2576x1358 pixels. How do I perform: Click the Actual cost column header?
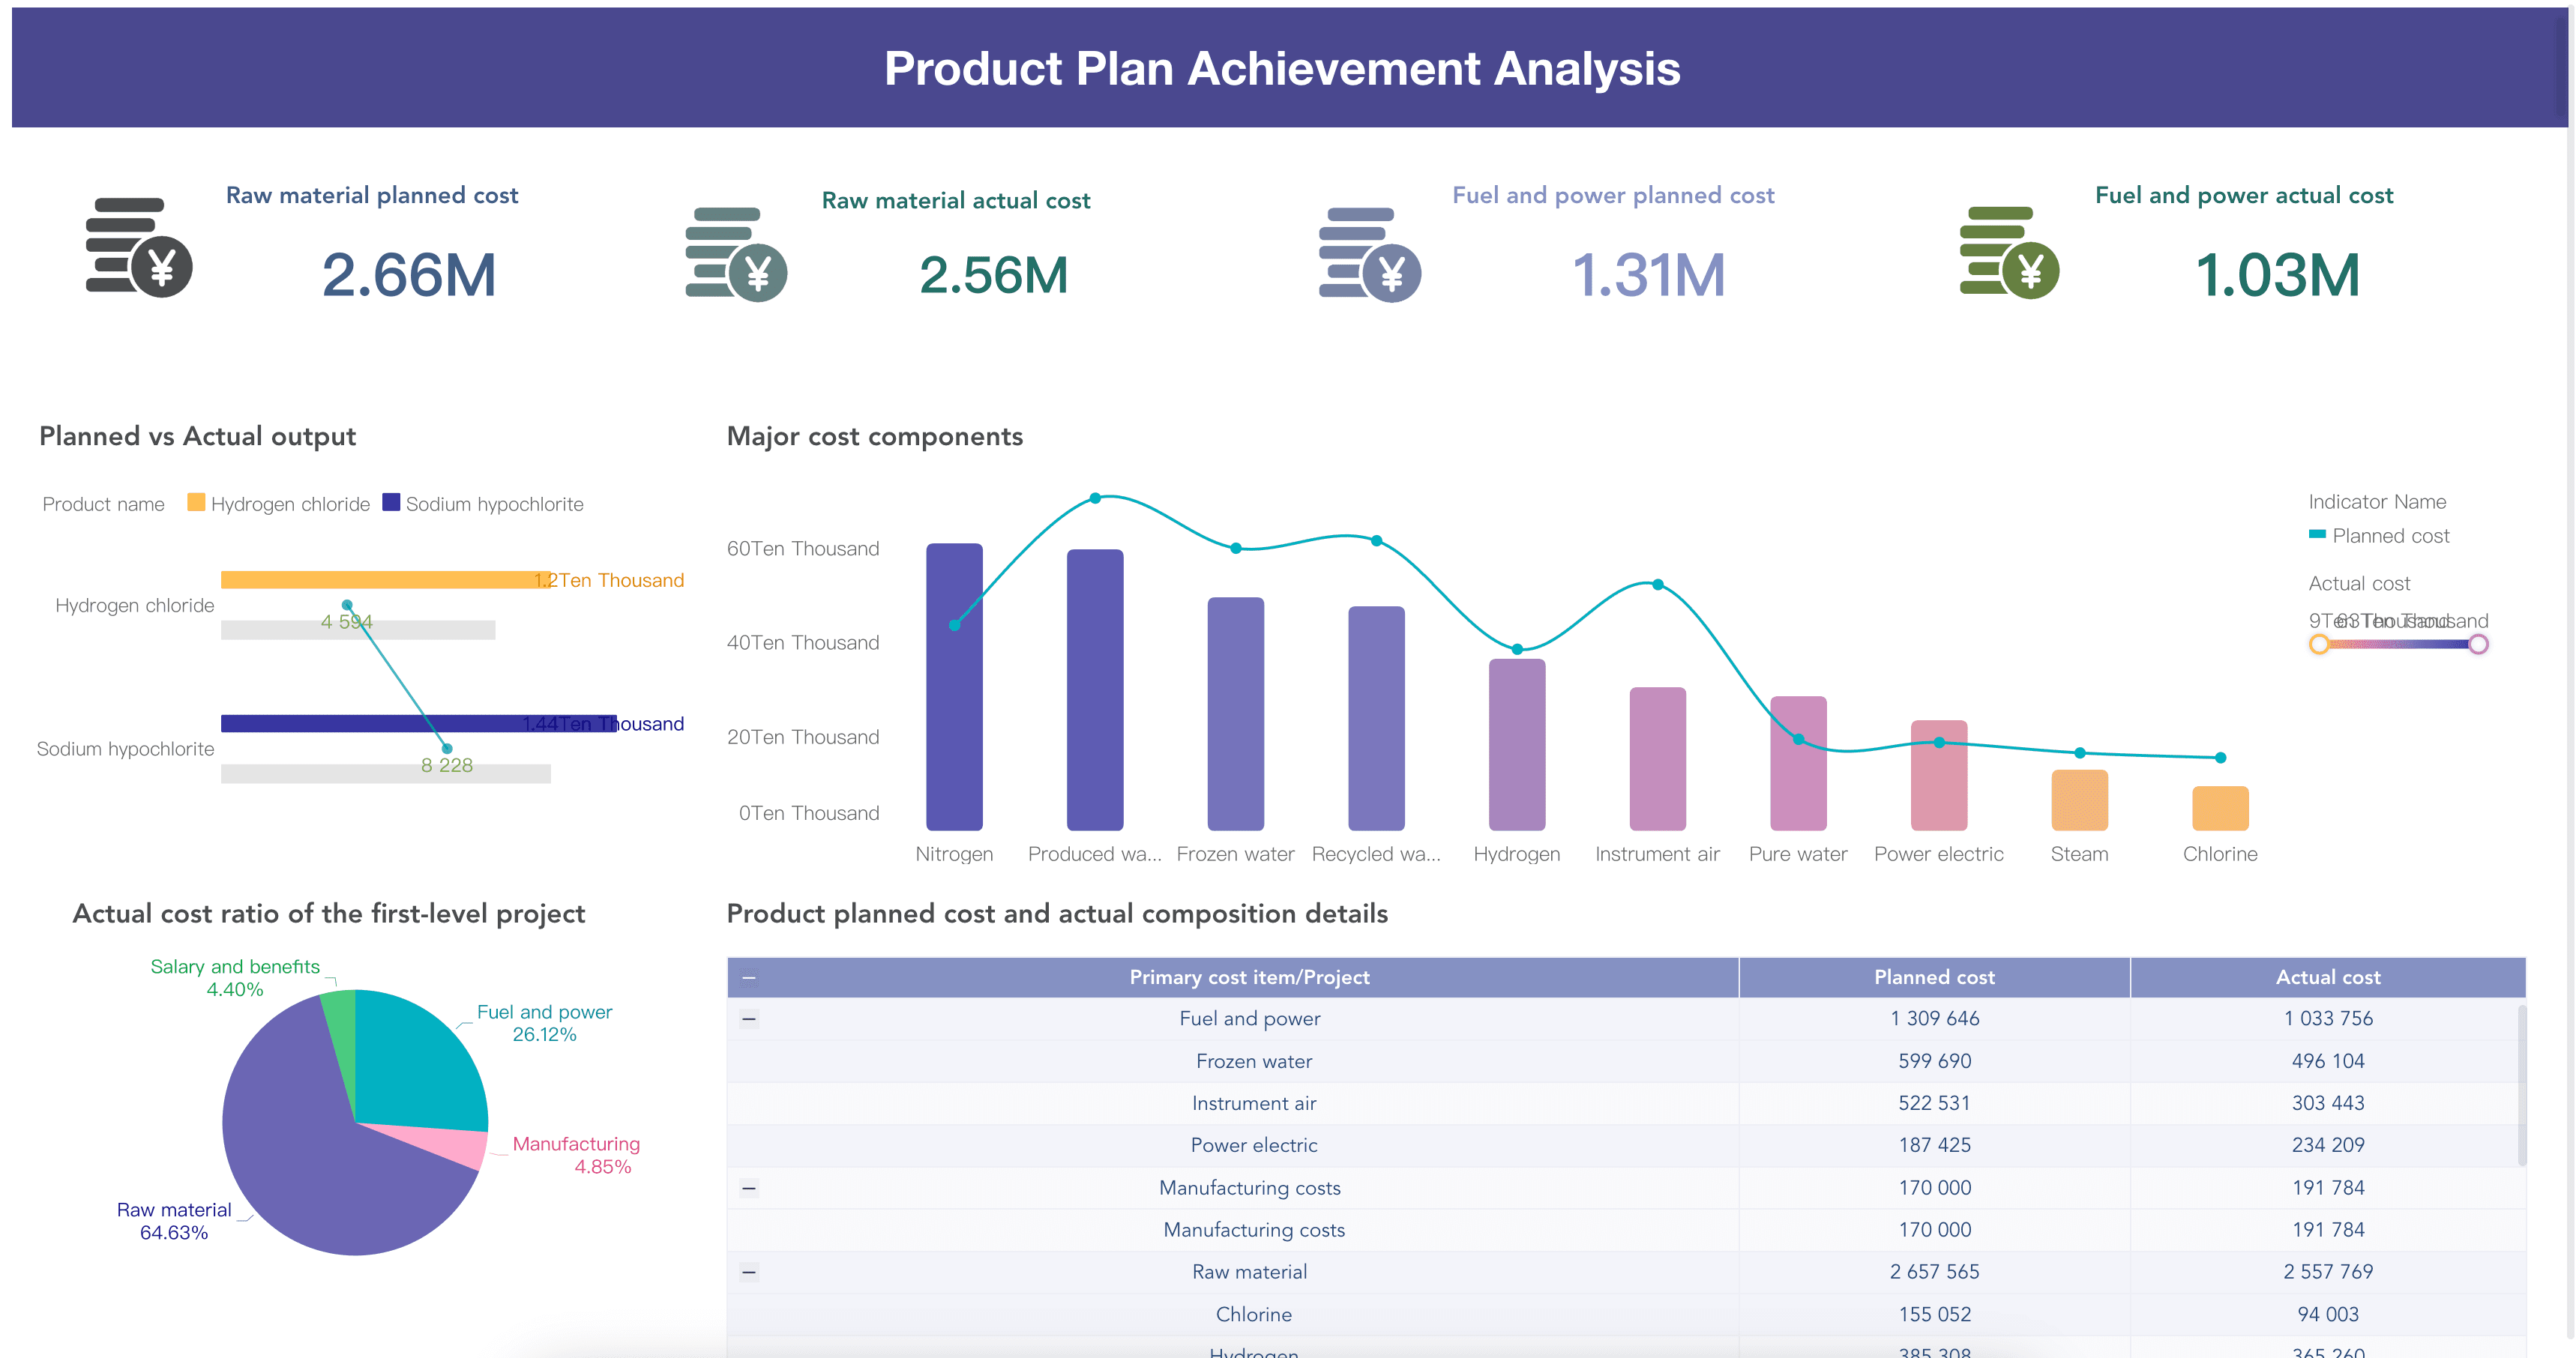(x=2328, y=977)
